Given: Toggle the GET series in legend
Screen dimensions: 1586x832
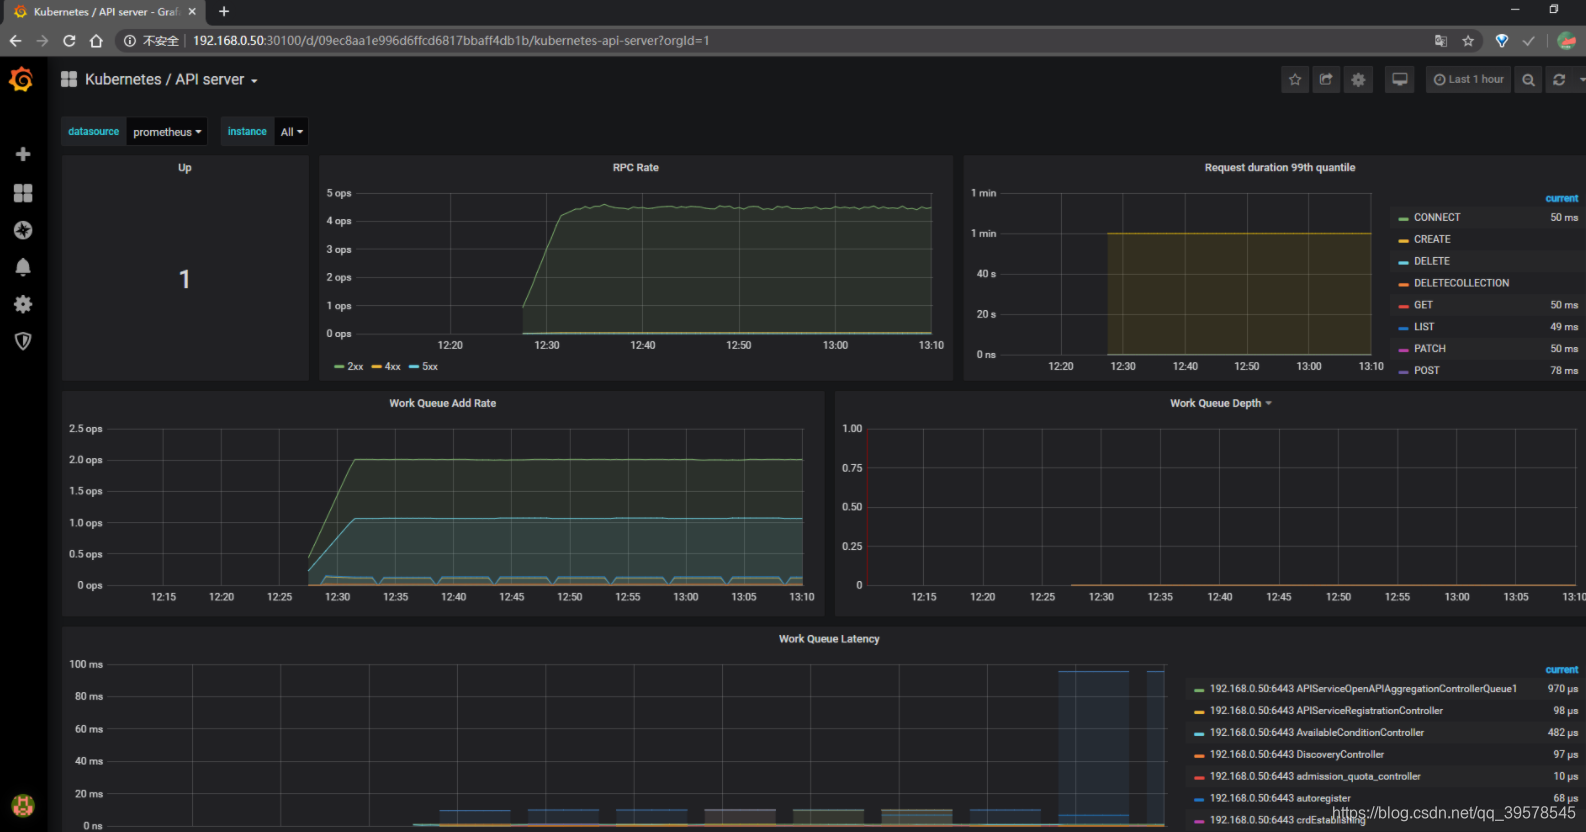Looking at the screenshot, I should [1423, 305].
